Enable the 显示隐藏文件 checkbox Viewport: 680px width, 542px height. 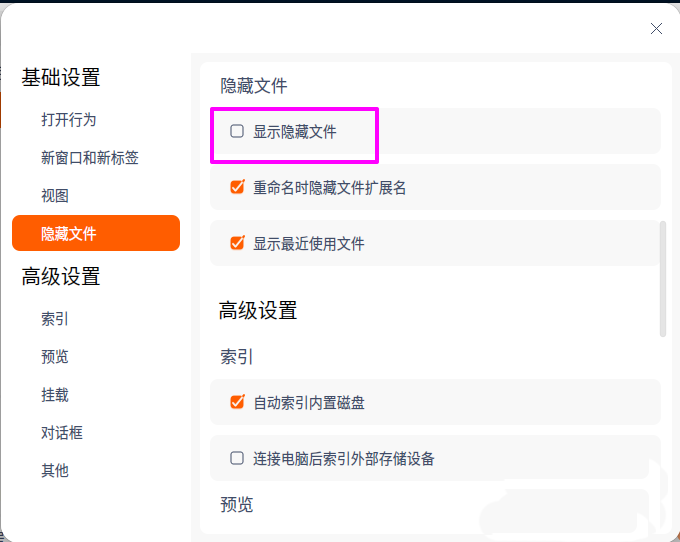pyautogui.click(x=237, y=131)
